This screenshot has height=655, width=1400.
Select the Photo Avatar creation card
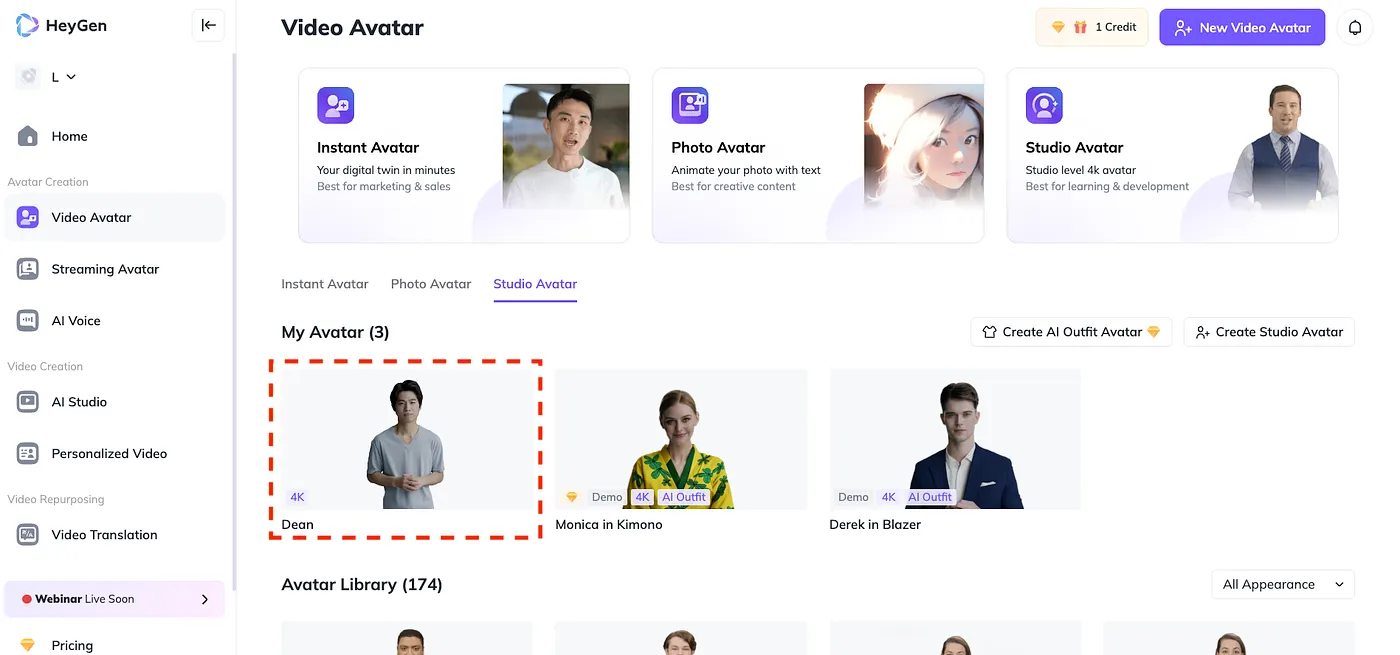[818, 155]
